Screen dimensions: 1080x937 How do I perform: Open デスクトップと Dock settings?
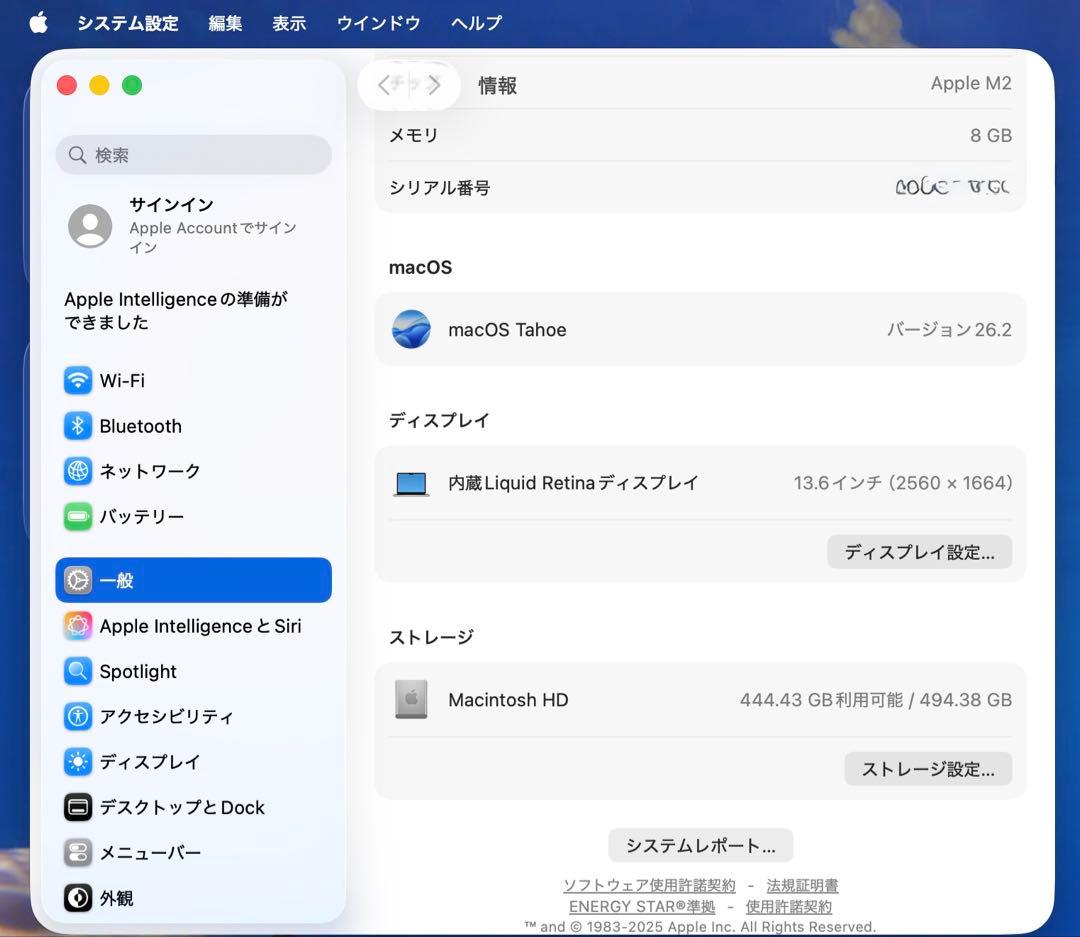click(x=77, y=807)
